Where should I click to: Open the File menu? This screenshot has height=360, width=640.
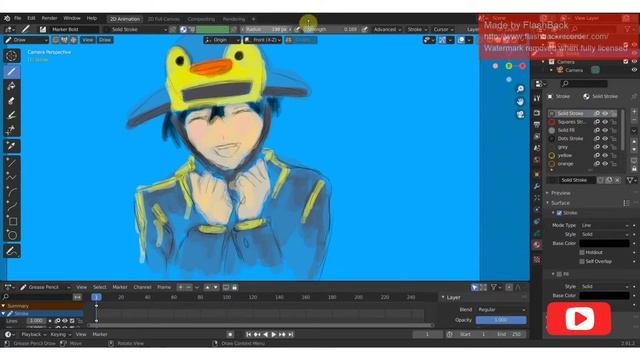click(18, 18)
